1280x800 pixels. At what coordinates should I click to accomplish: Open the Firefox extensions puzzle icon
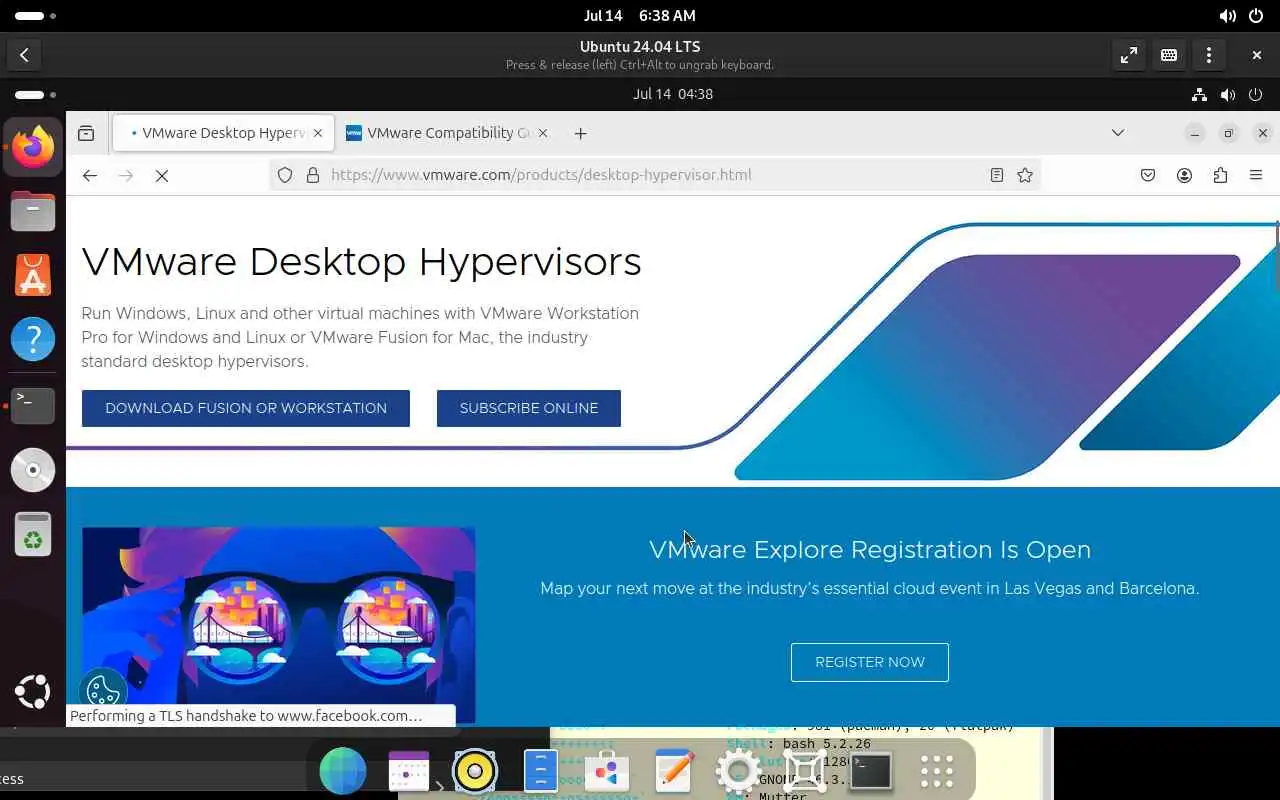pyautogui.click(x=1220, y=175)
